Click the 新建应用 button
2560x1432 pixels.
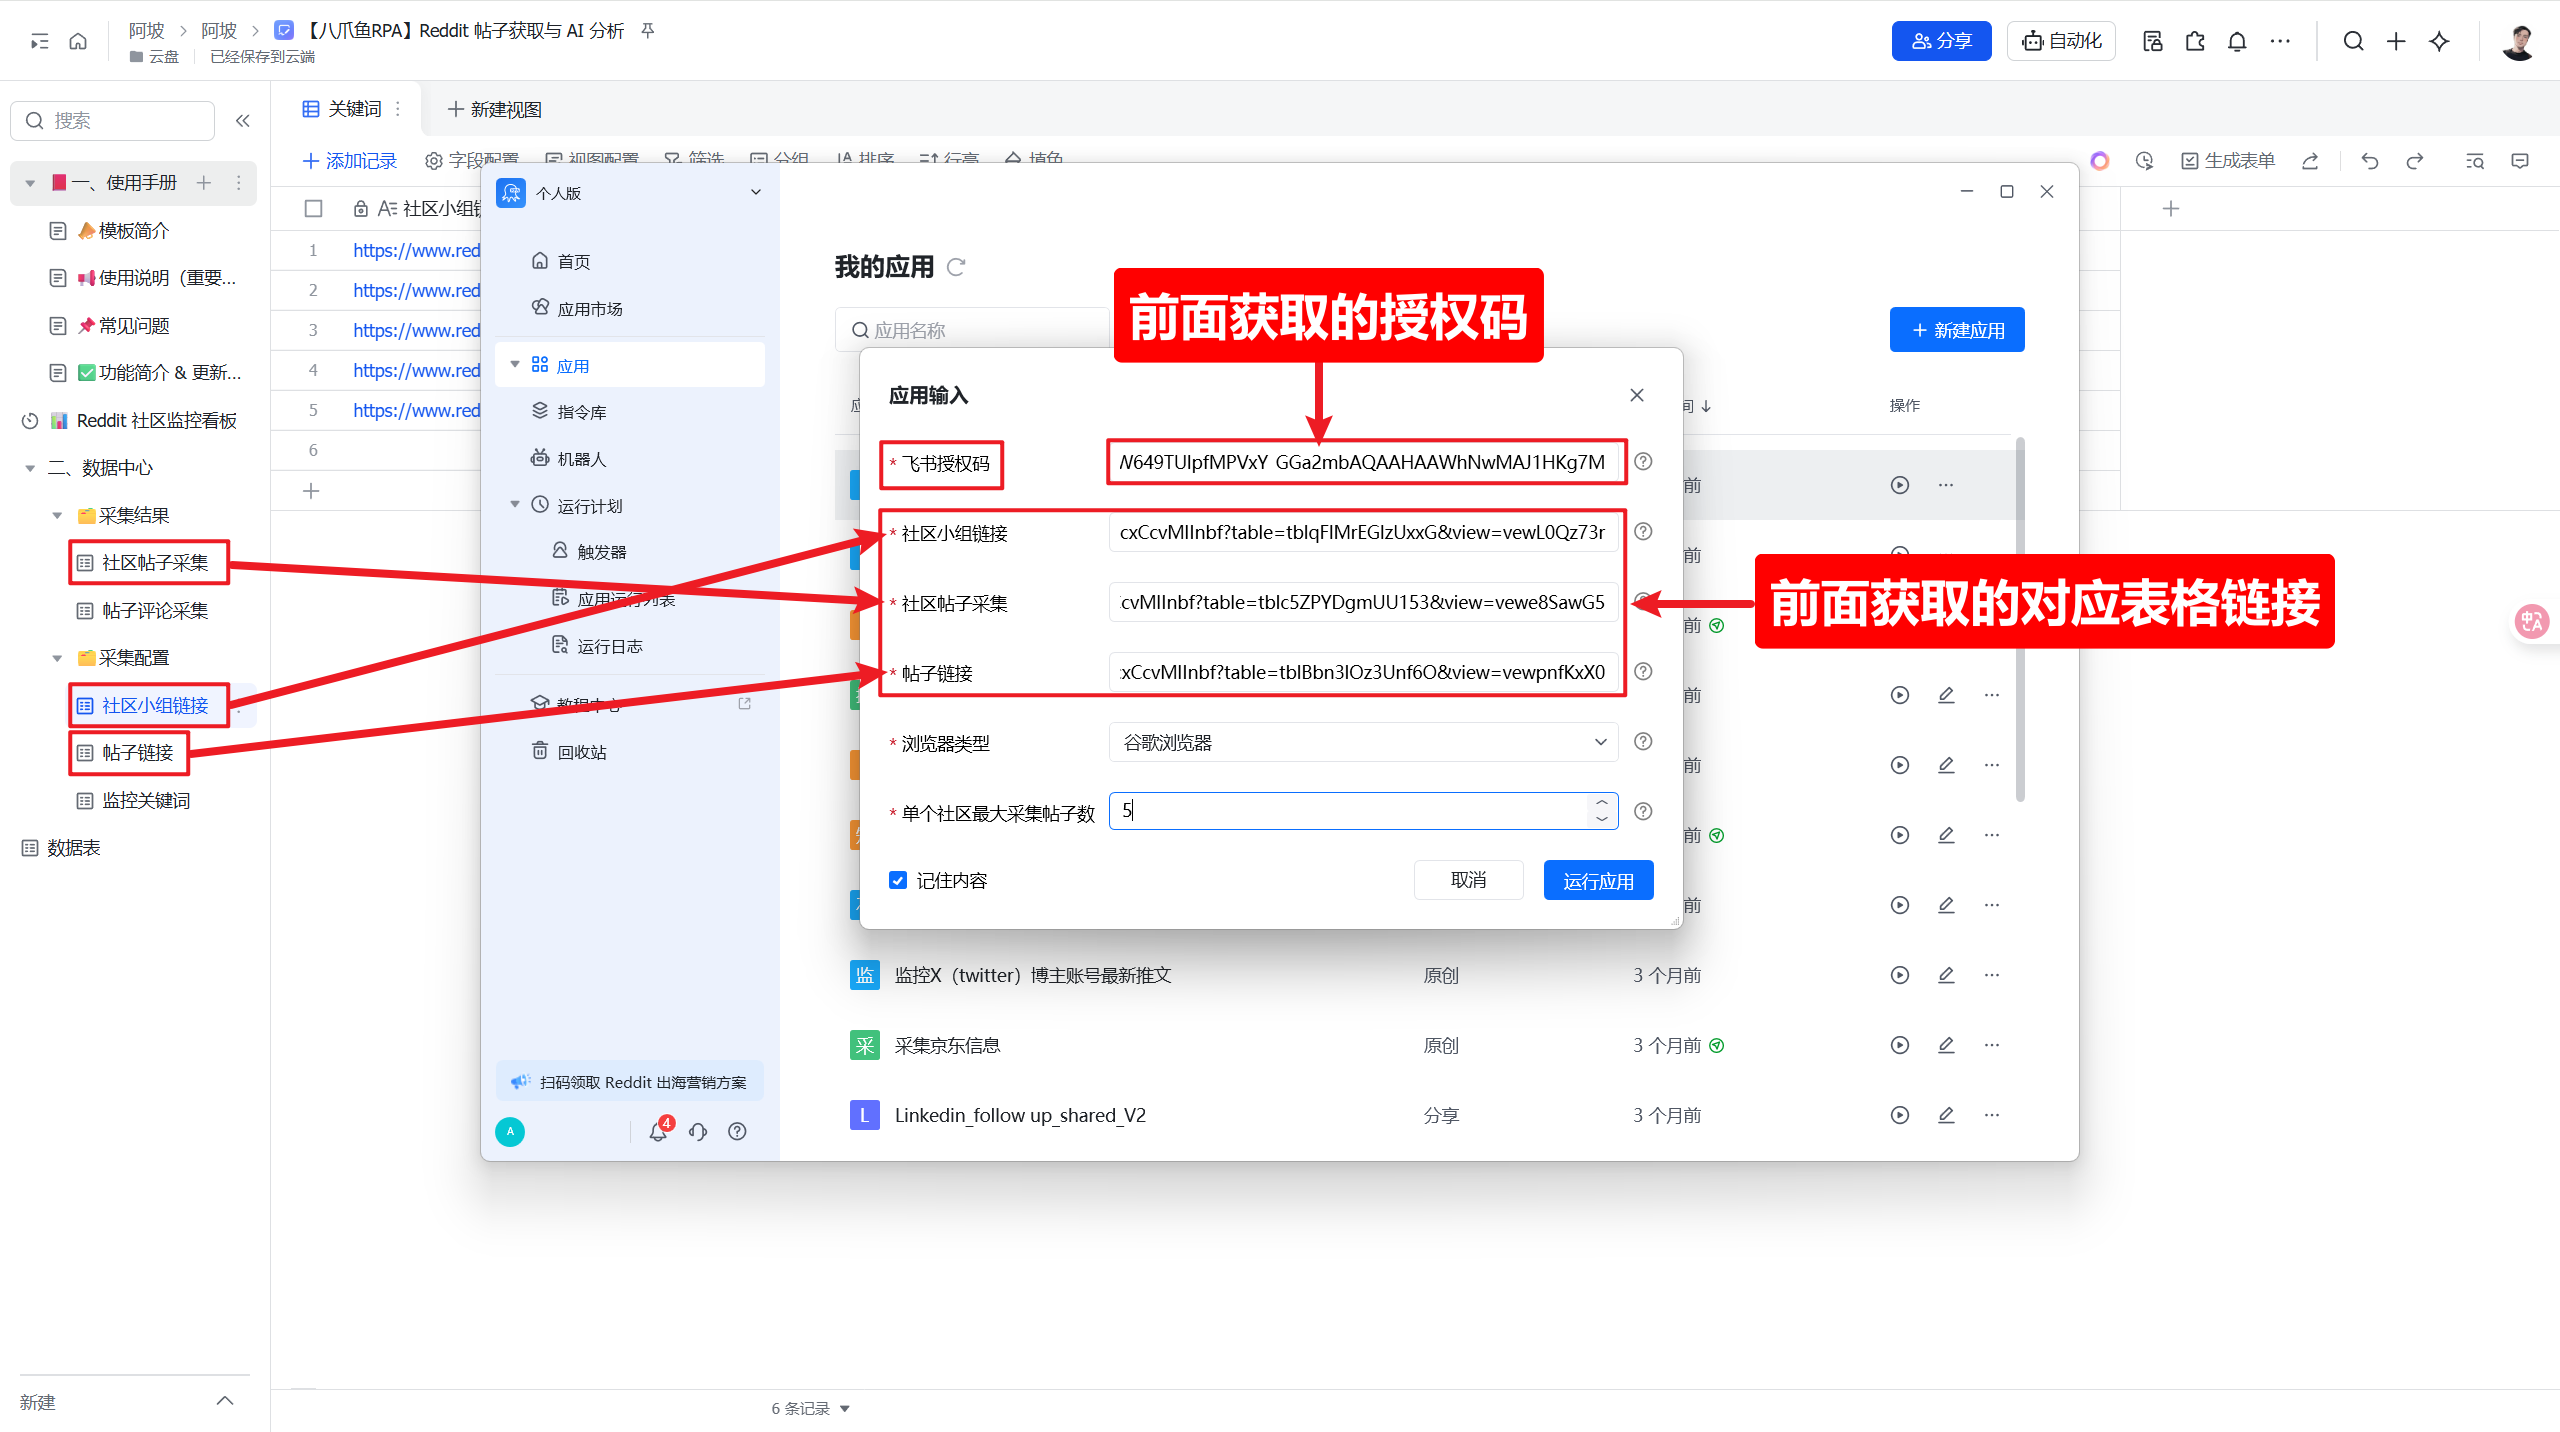[x=1956, y=330]
